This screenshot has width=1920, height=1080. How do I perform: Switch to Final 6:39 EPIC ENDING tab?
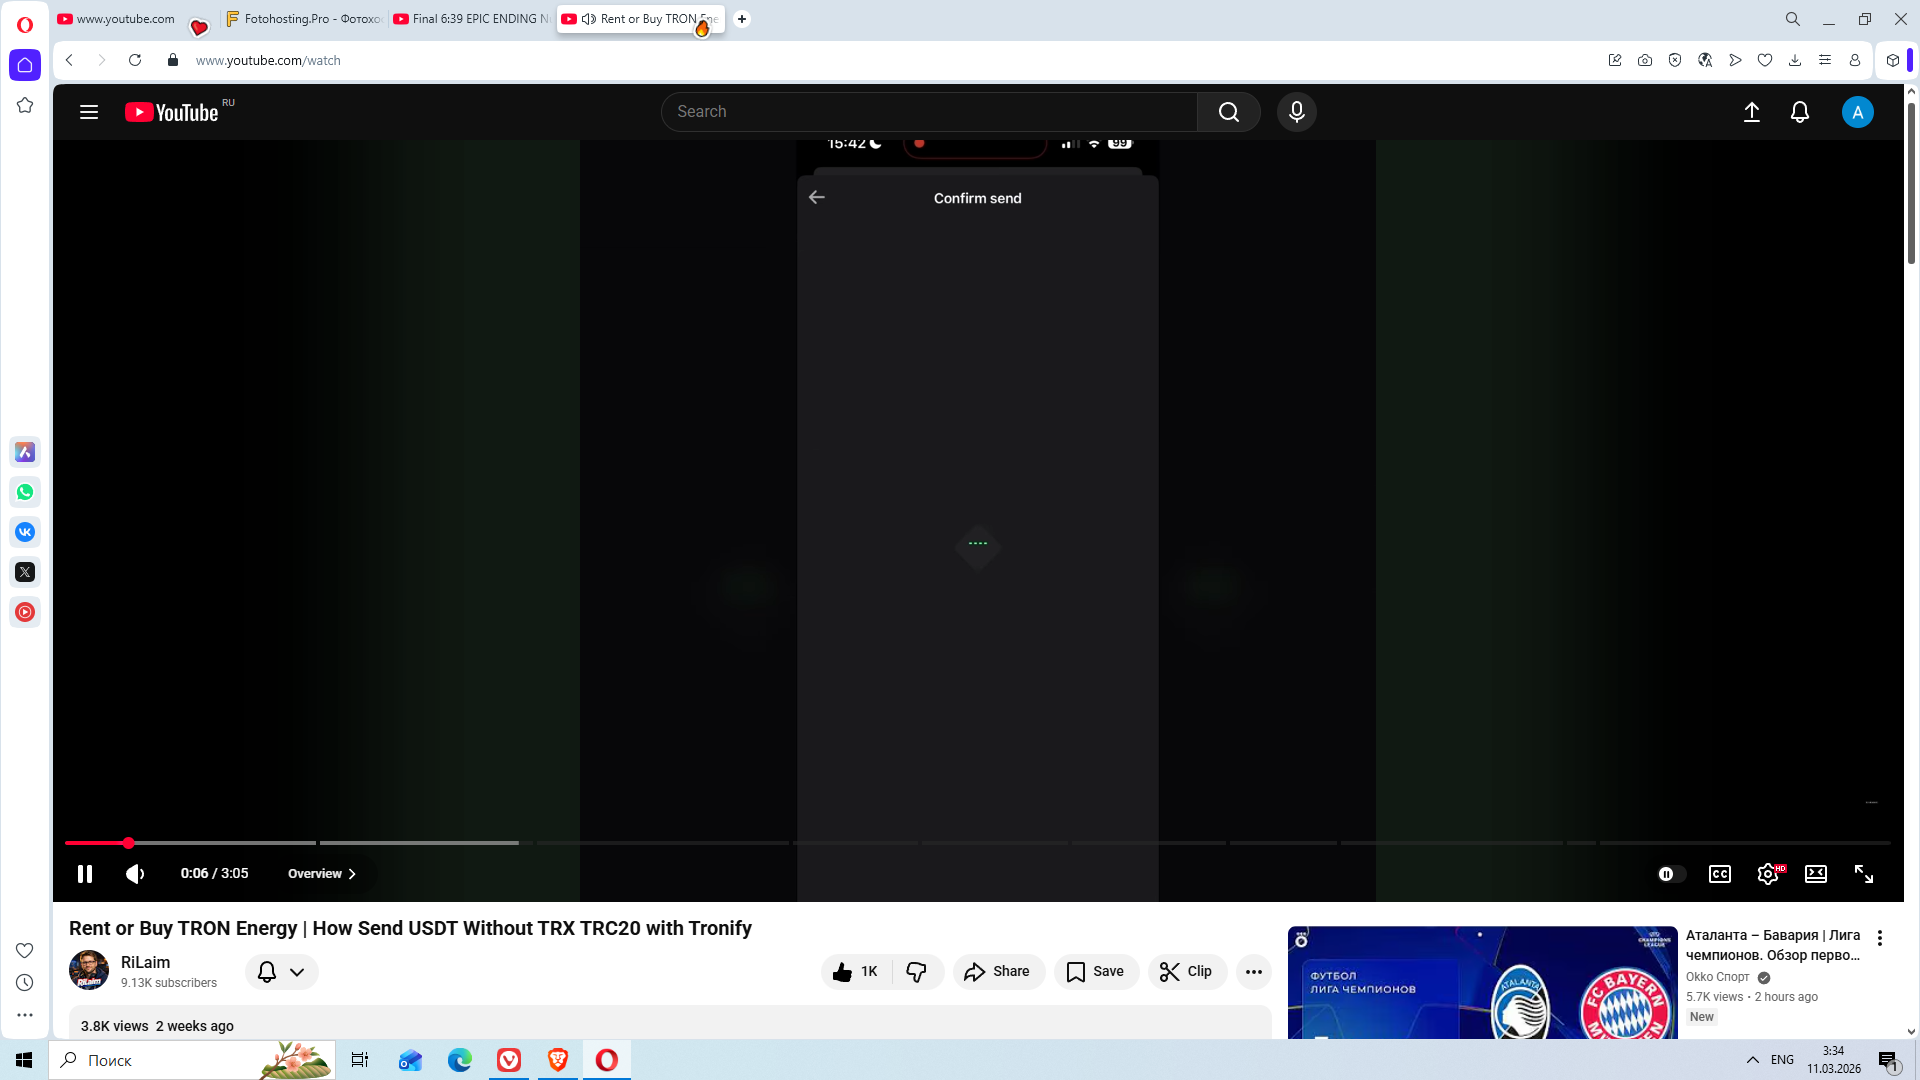472,19
